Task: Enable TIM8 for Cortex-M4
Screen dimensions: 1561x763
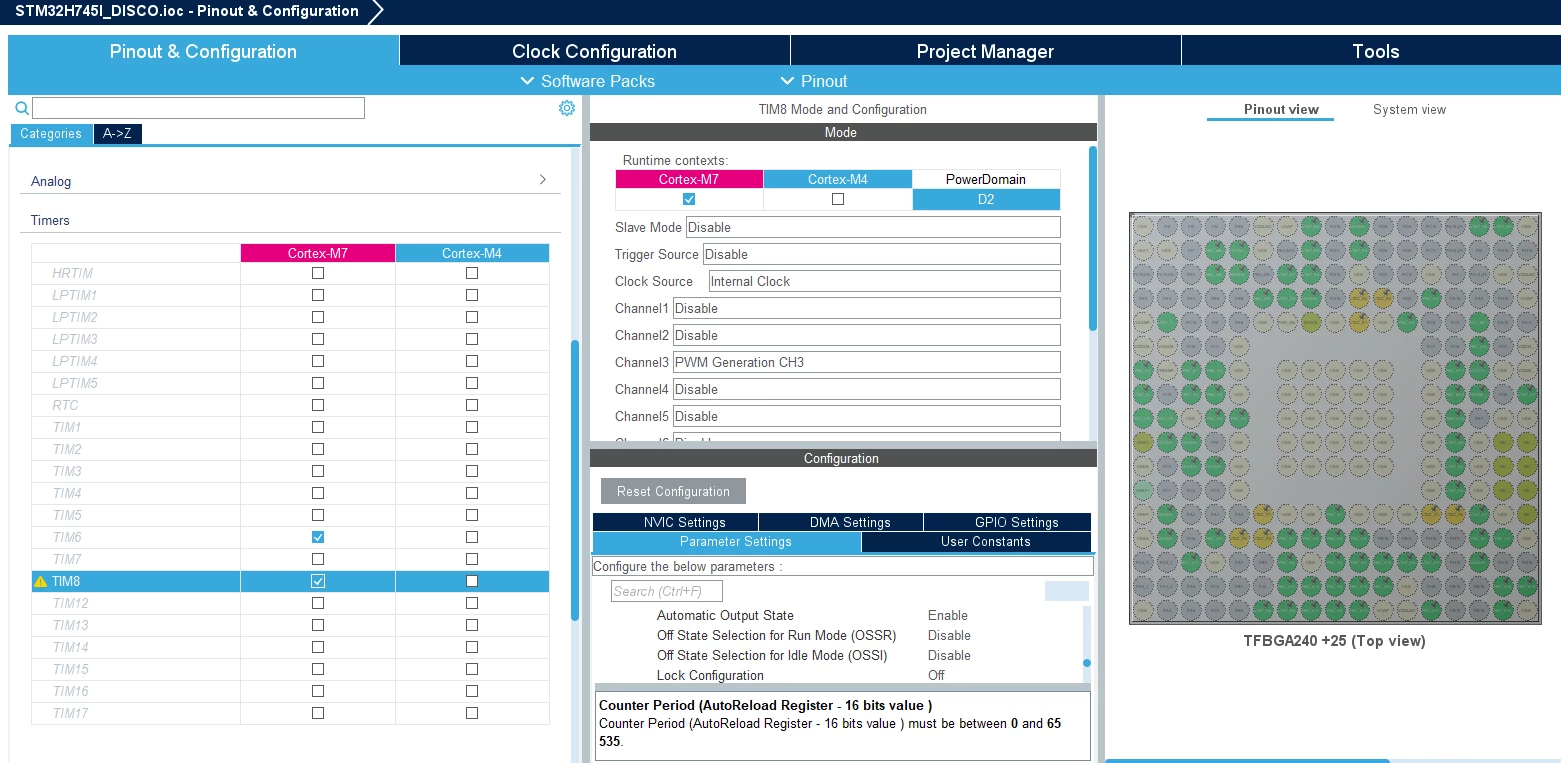Action: coord(472,581)
